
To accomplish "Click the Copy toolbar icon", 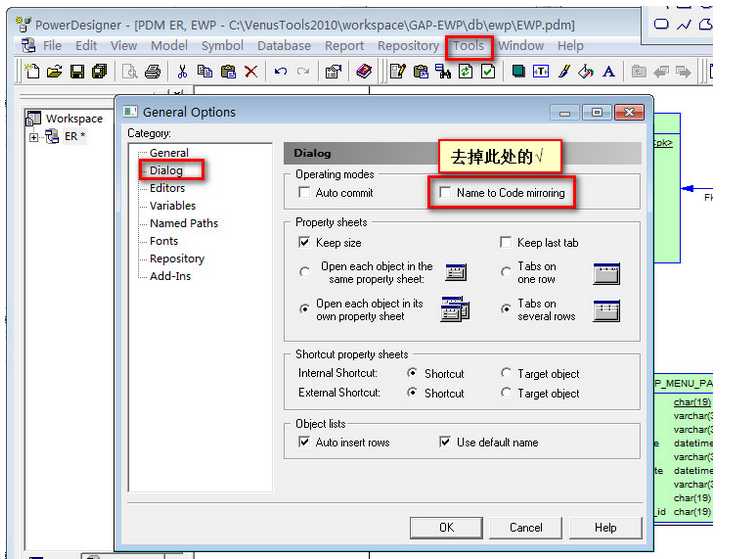I will coord(204,71).
